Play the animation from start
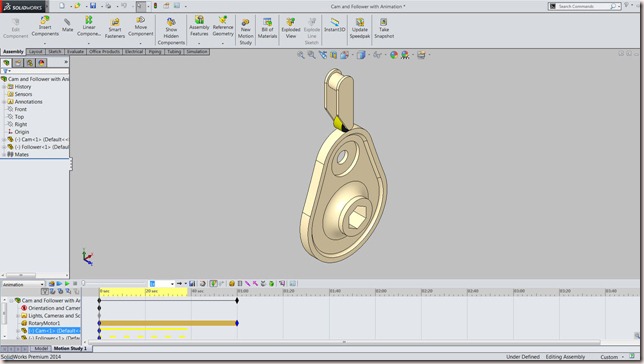The image size is (644, 364). point(59,284)
